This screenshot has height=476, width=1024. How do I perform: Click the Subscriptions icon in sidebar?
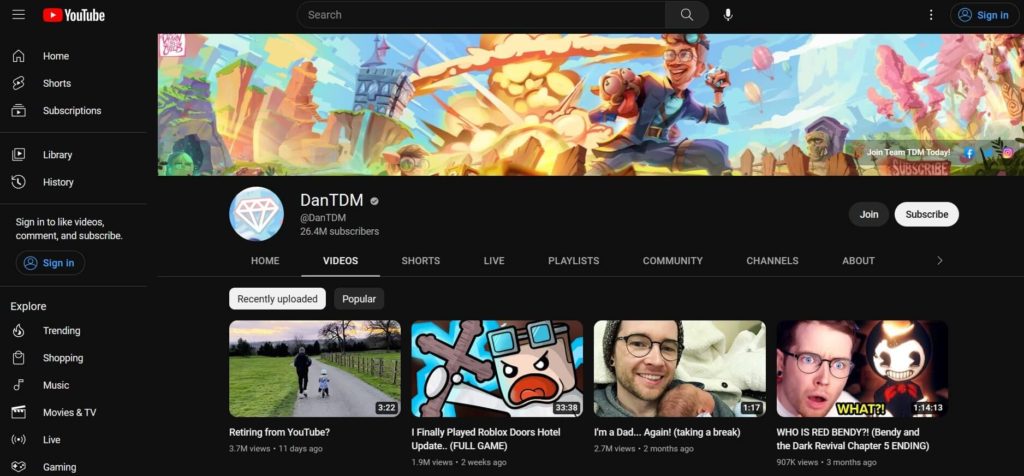18,110
